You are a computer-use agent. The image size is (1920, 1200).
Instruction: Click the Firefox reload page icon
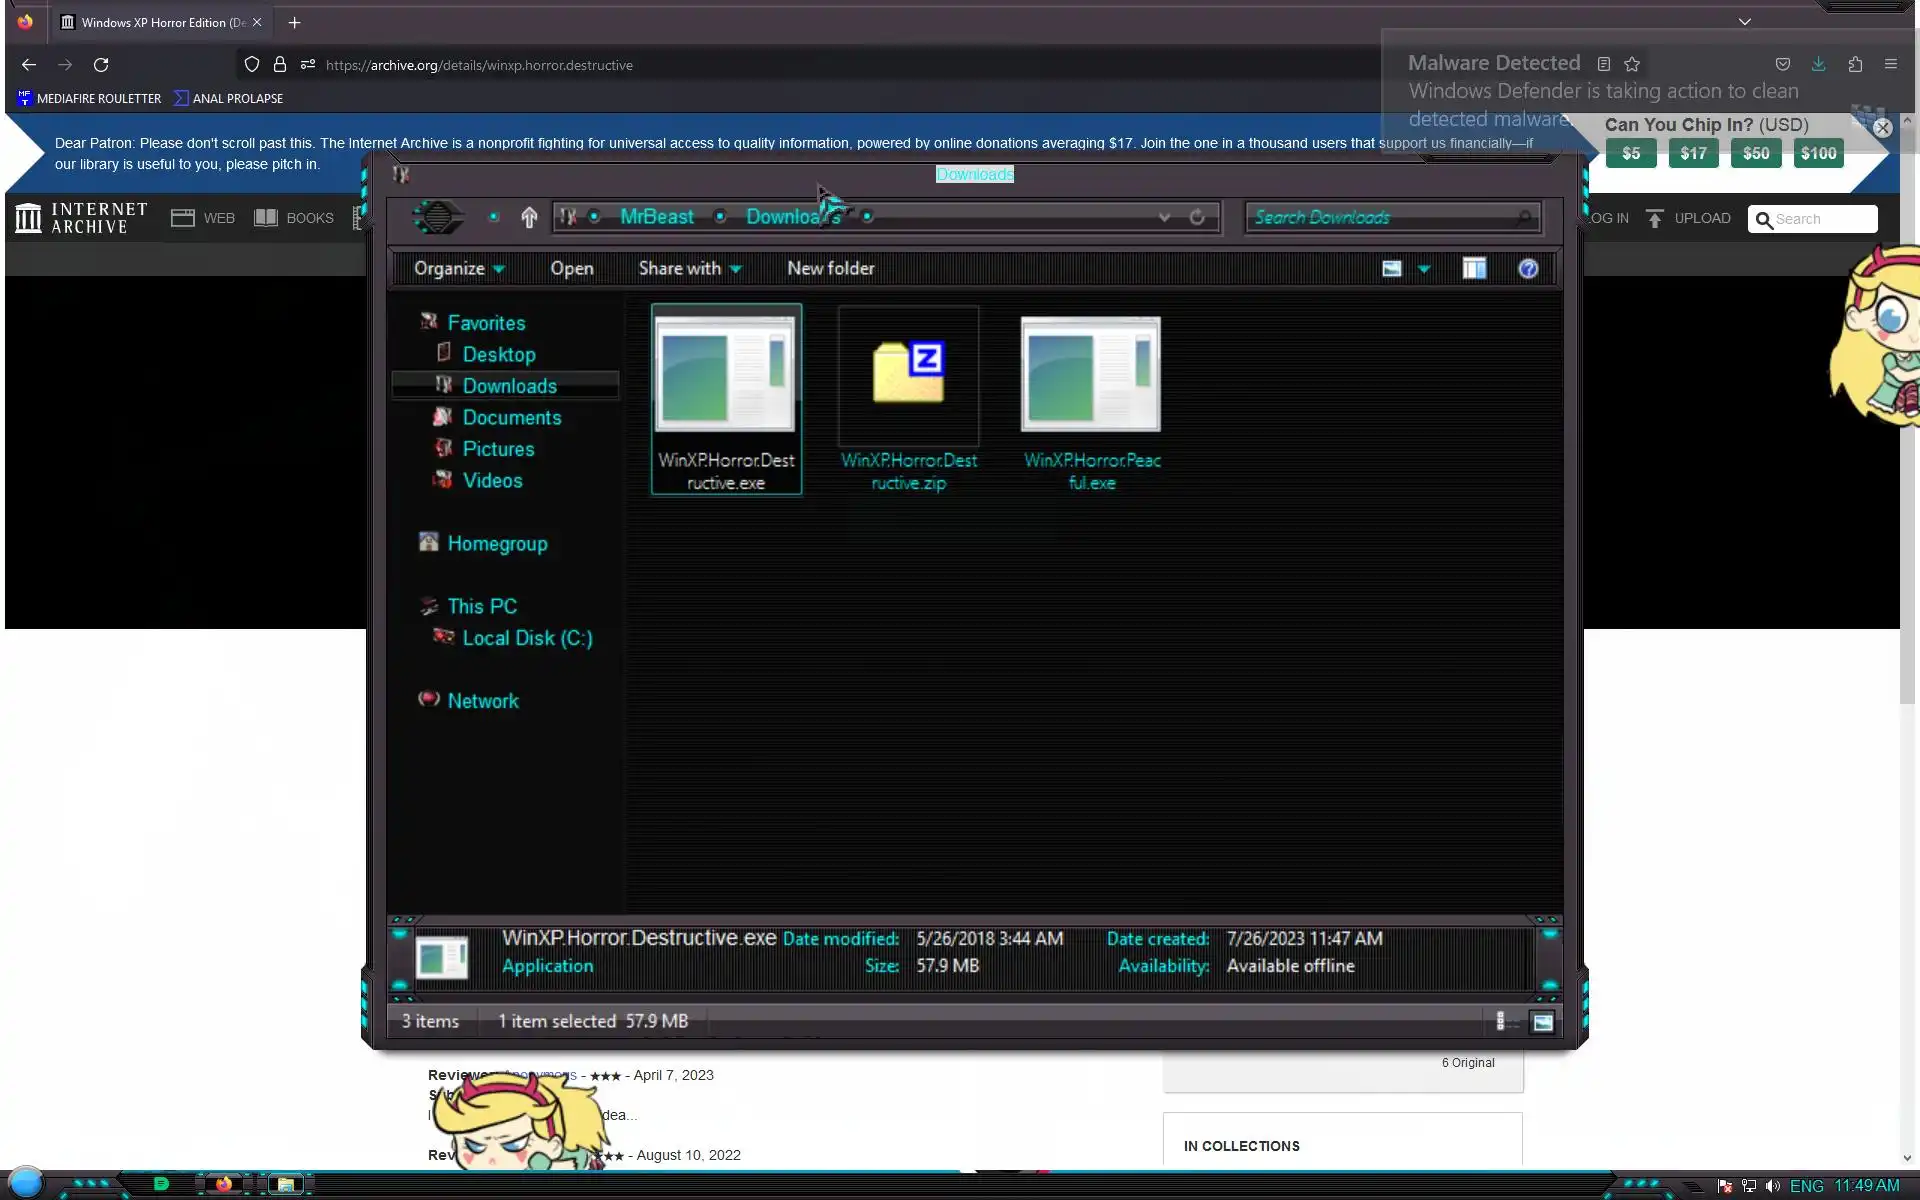101,65
